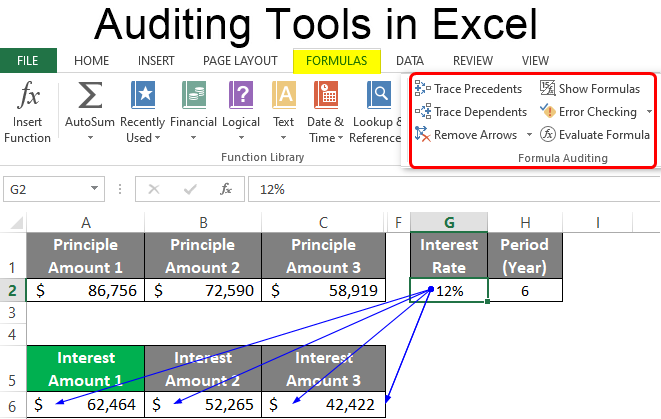661x419 pixels.
Task: Click the Interest Amount 3 header cell
Action: pyautogui.click(x=323, y=369)
